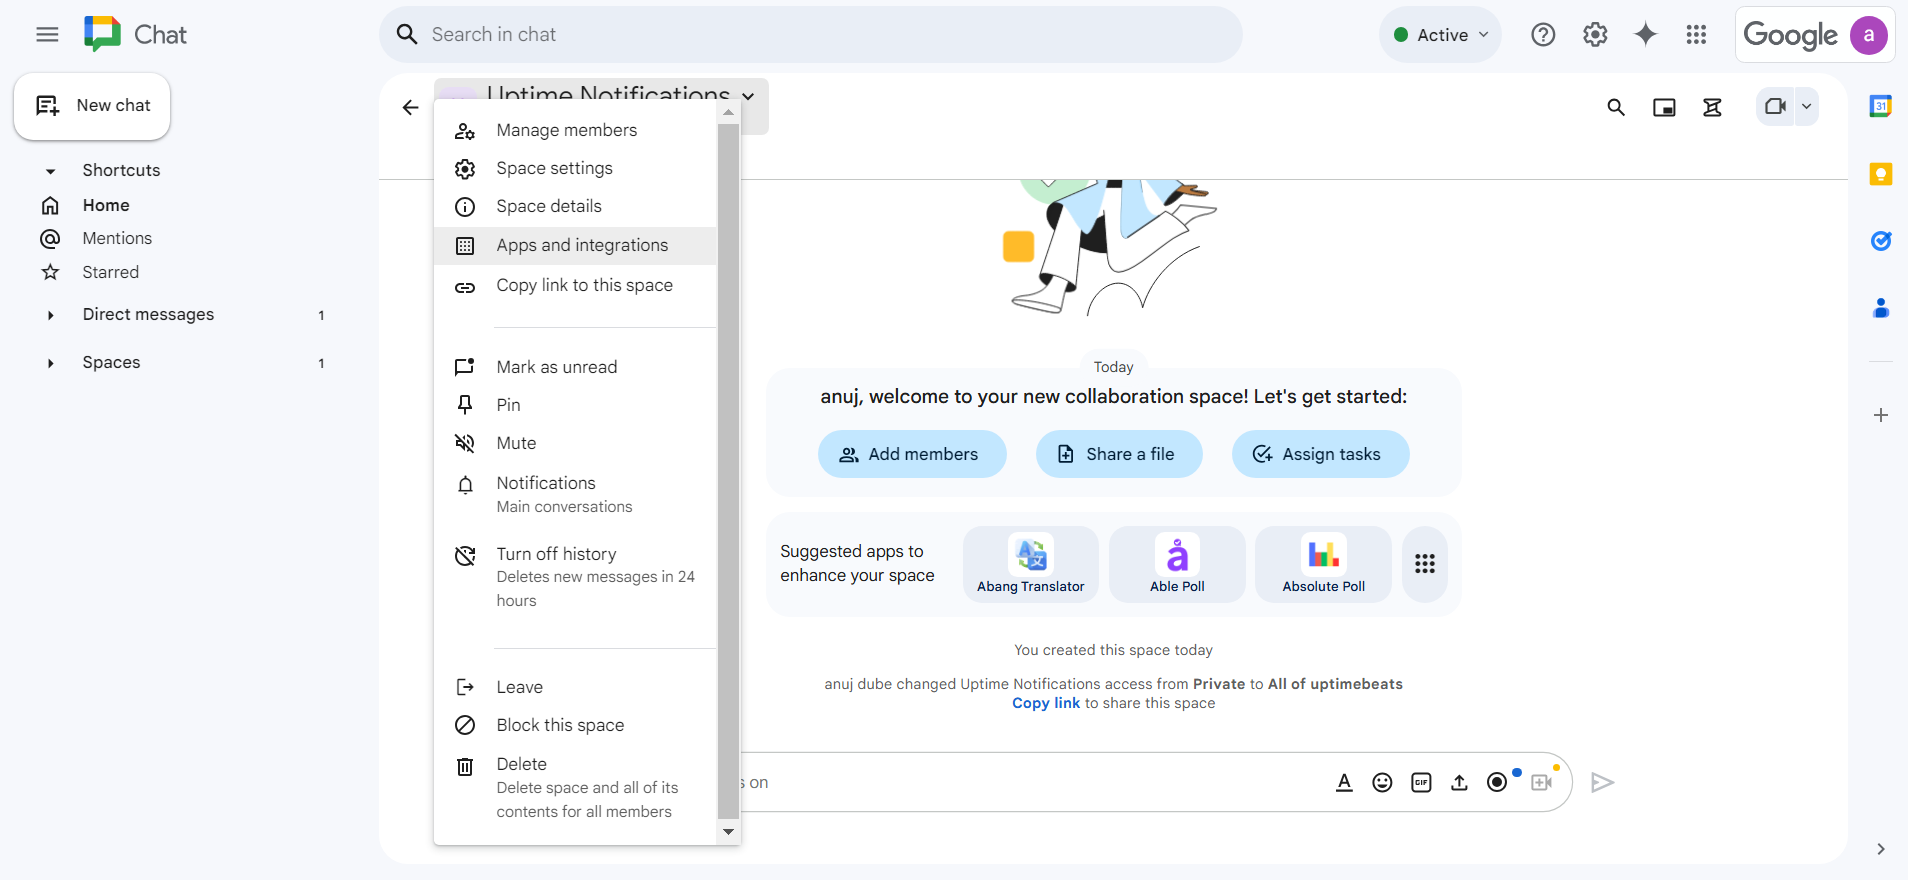Open the main menu hamburger icon
The width and height of the screenshot is (1908, 880).
[x=47, y=35]
